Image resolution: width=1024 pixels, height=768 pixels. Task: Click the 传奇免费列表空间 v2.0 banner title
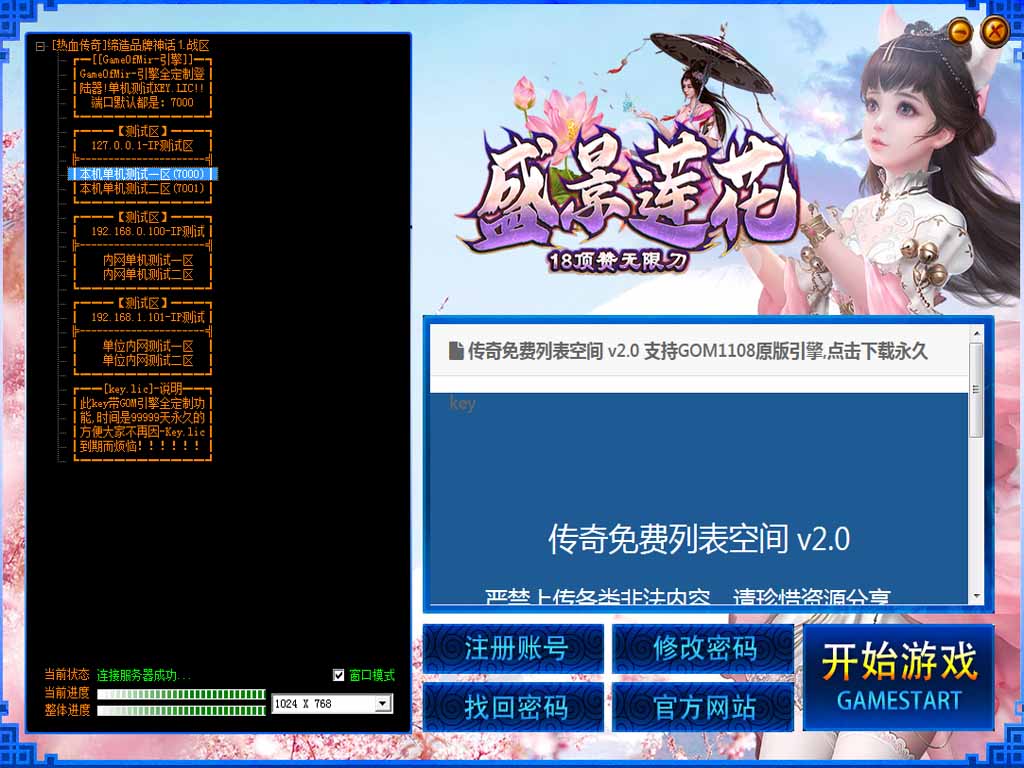click(x=699, y=540)
